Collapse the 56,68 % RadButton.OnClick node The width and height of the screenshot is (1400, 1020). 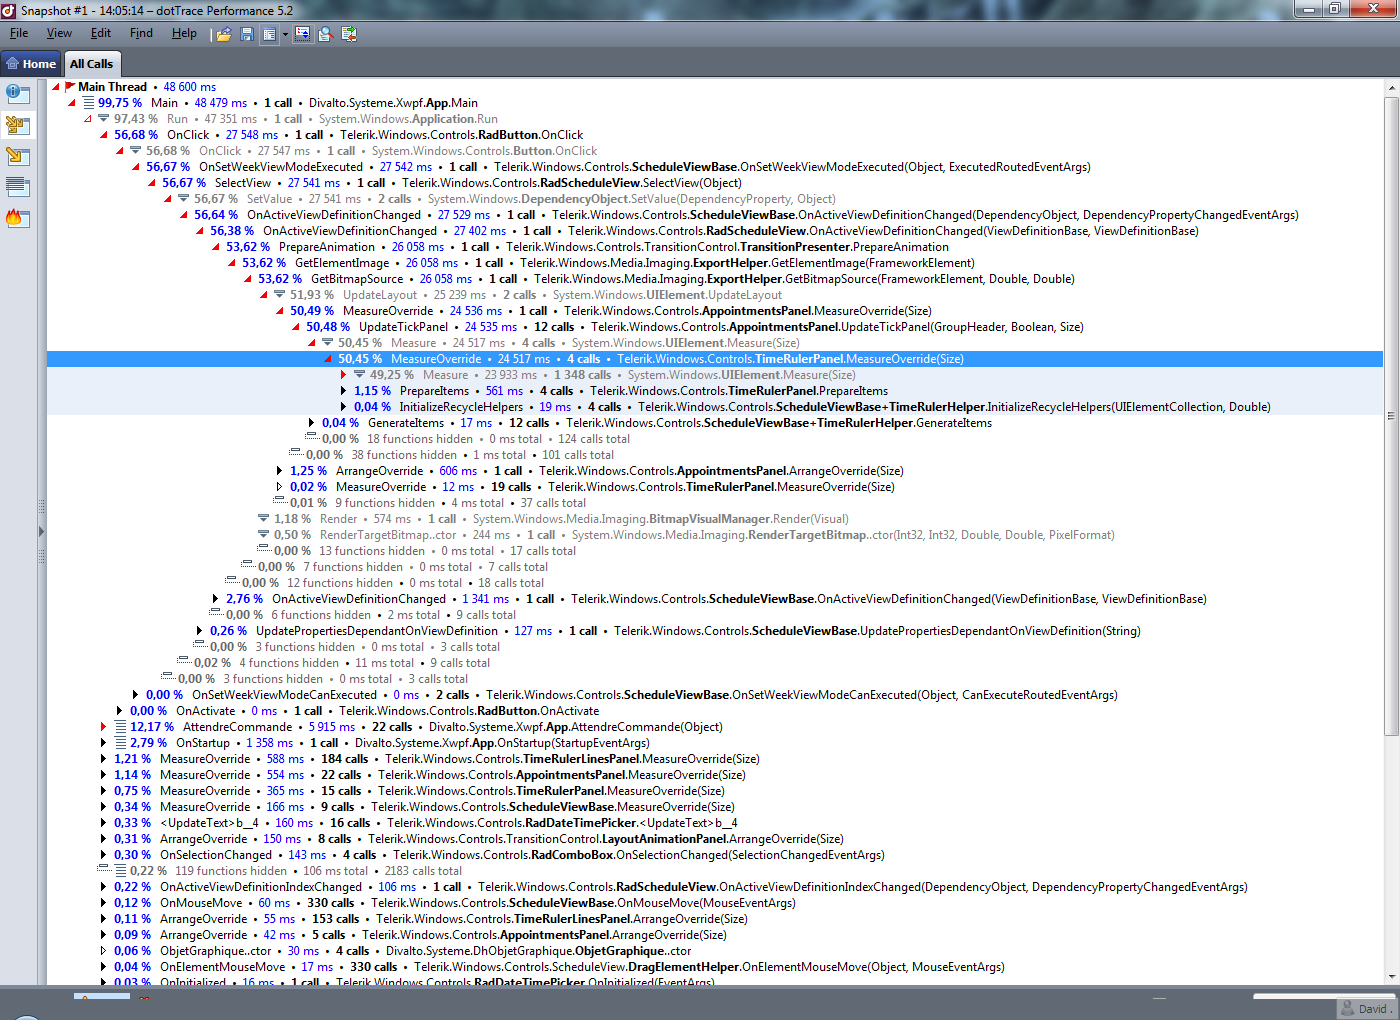click(x=104, y=135)
